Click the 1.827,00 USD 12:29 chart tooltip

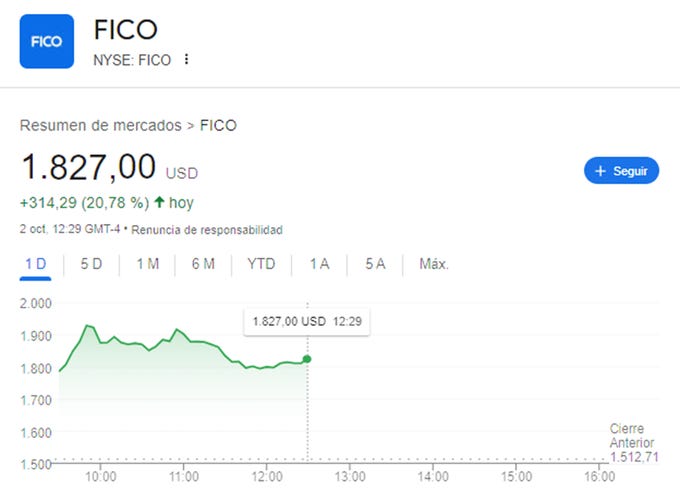click(x=307, y=321)
